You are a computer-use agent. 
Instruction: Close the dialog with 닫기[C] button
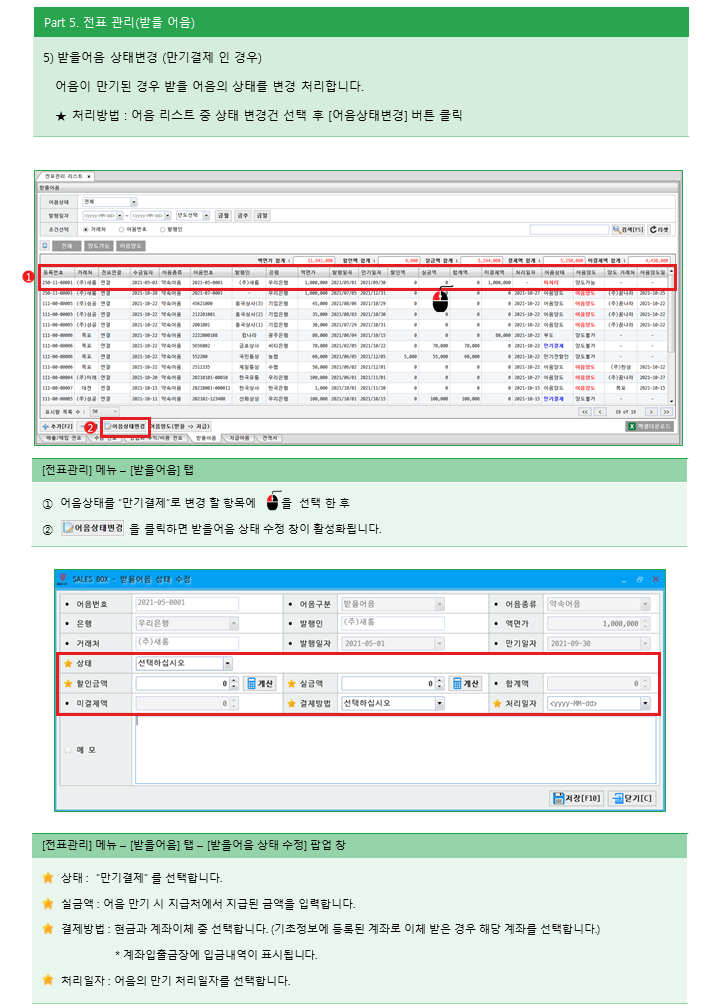click(x=632, y=797)
